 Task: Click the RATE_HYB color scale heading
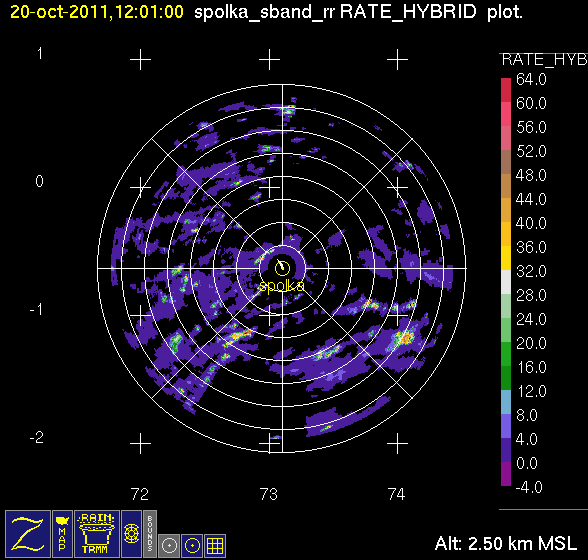click(x=544, y=60)
